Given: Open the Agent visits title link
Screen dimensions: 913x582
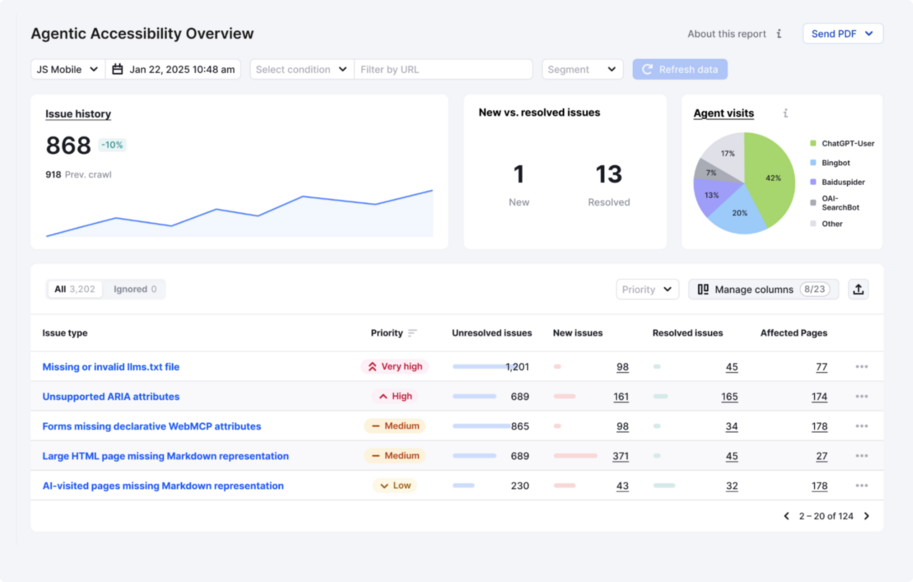Looking at the screenshot, I should point(724,113).
